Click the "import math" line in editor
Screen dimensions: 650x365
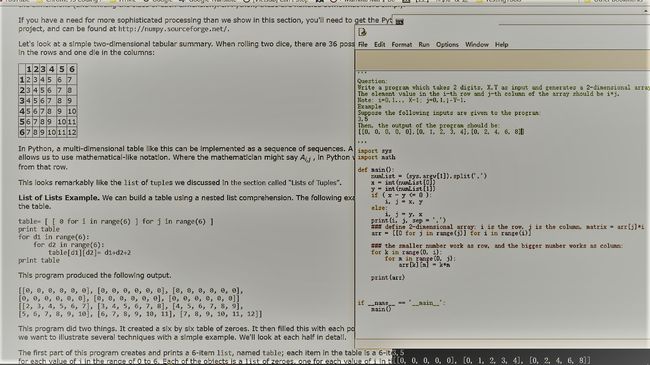376,157
